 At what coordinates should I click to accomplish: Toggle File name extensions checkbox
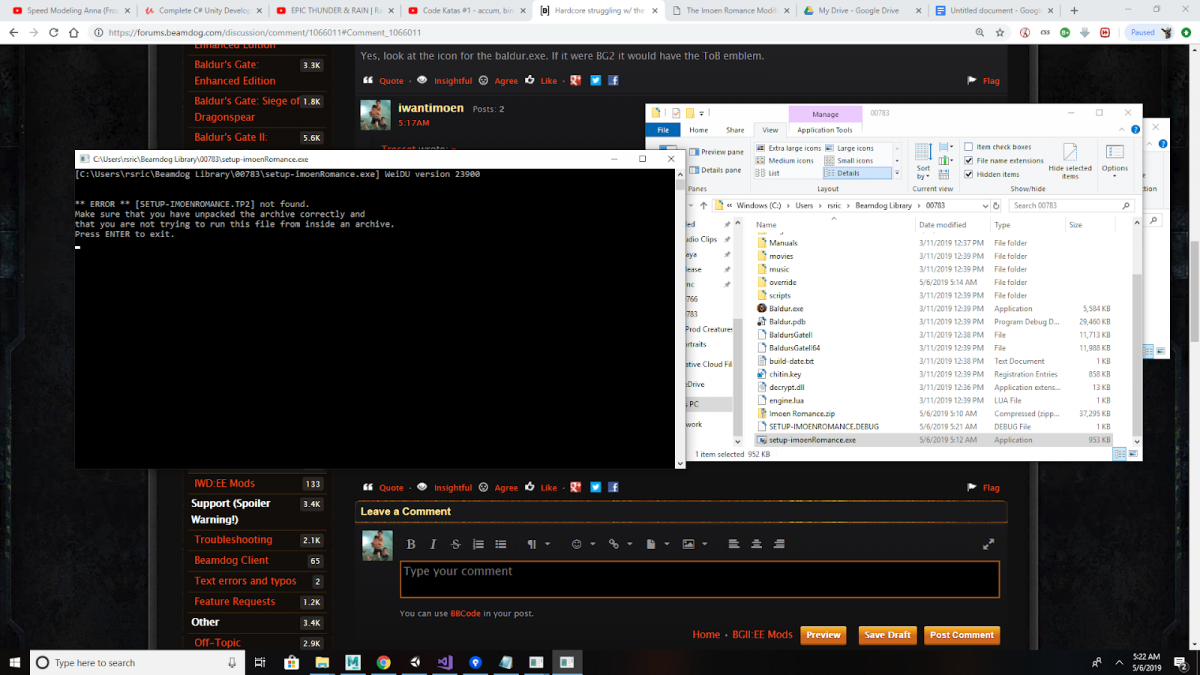click(x=1003, y=160)
